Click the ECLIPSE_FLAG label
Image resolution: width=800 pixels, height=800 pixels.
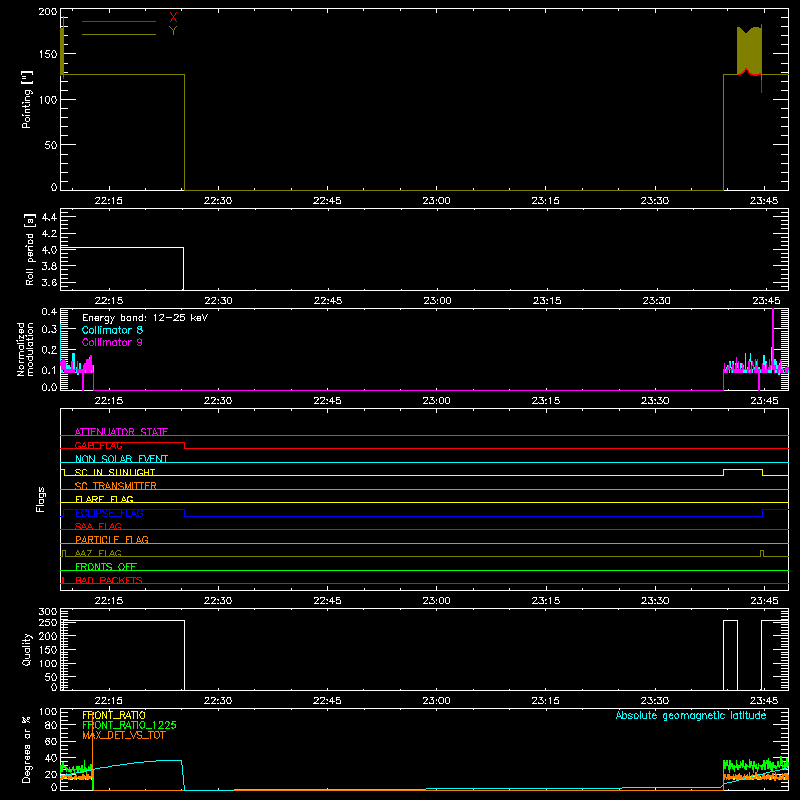click(x=109, y=513)
